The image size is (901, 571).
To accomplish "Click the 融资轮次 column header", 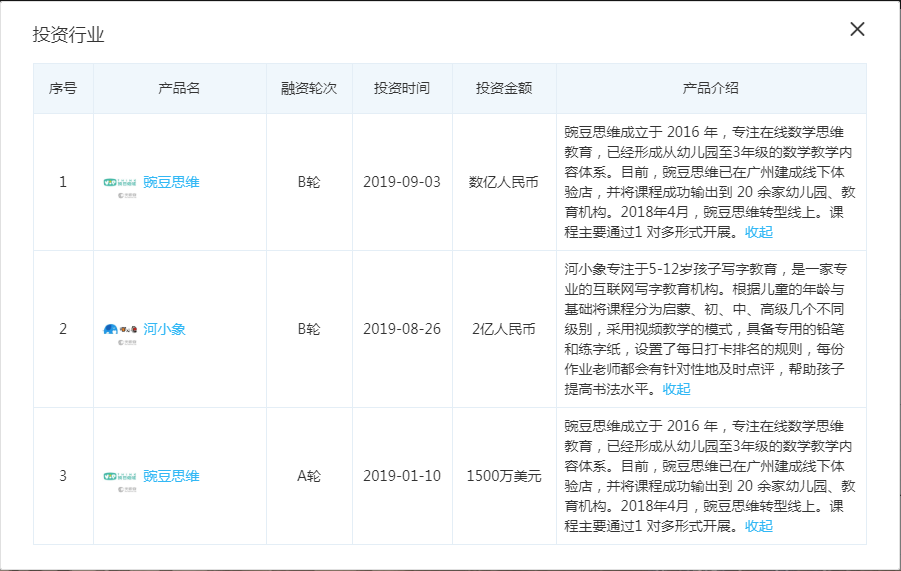I will tap(309, 88).
